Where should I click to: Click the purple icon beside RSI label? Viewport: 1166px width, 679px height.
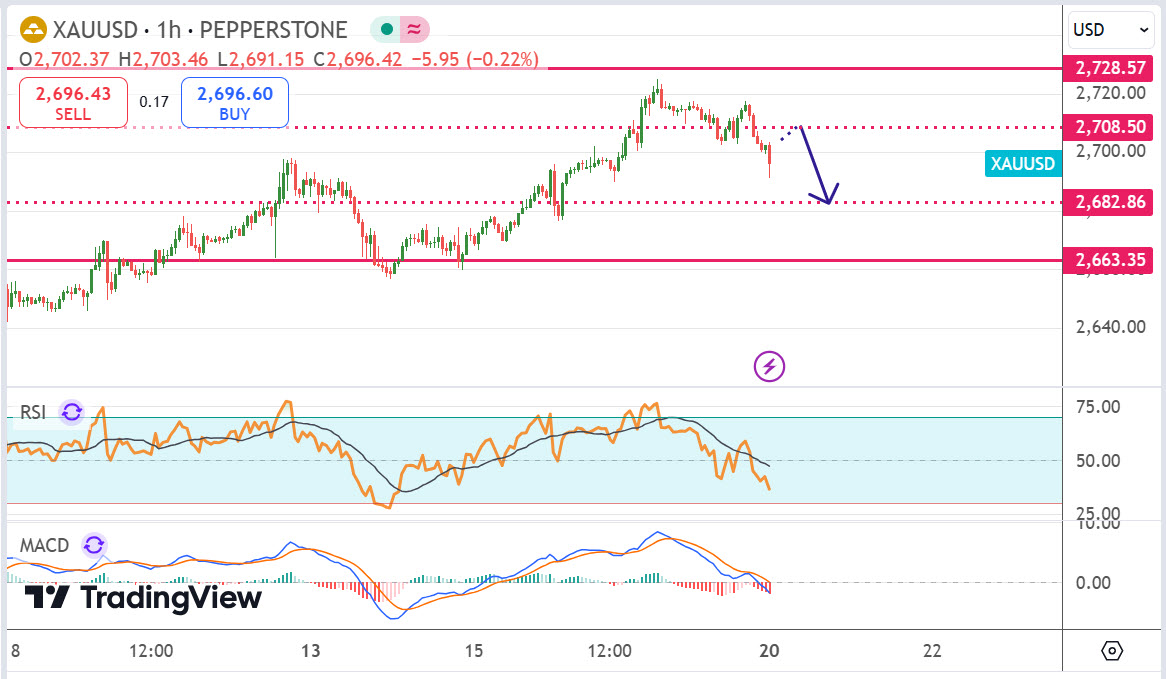coord(71,412)
